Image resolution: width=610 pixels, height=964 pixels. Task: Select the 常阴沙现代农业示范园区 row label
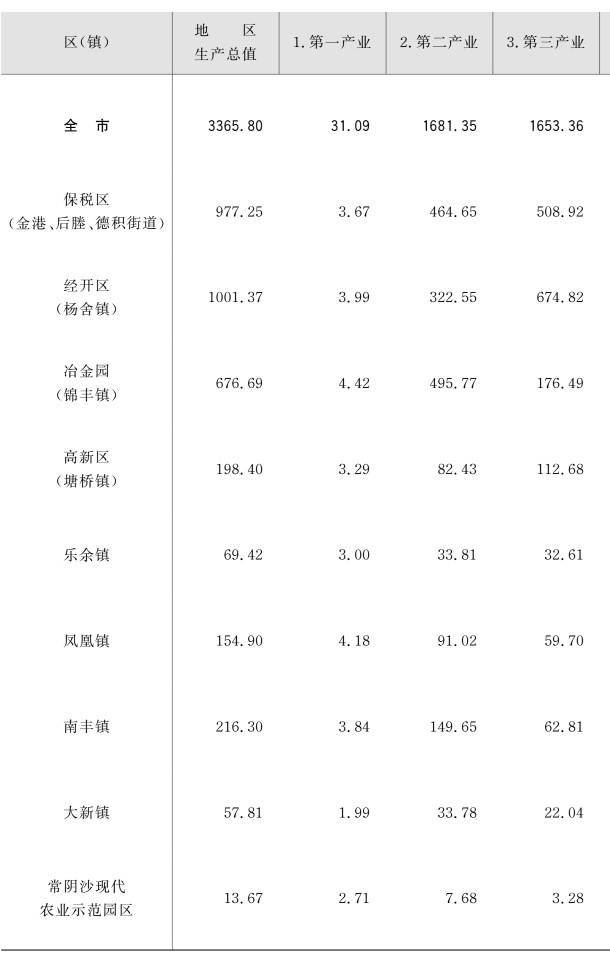(86, 898)
